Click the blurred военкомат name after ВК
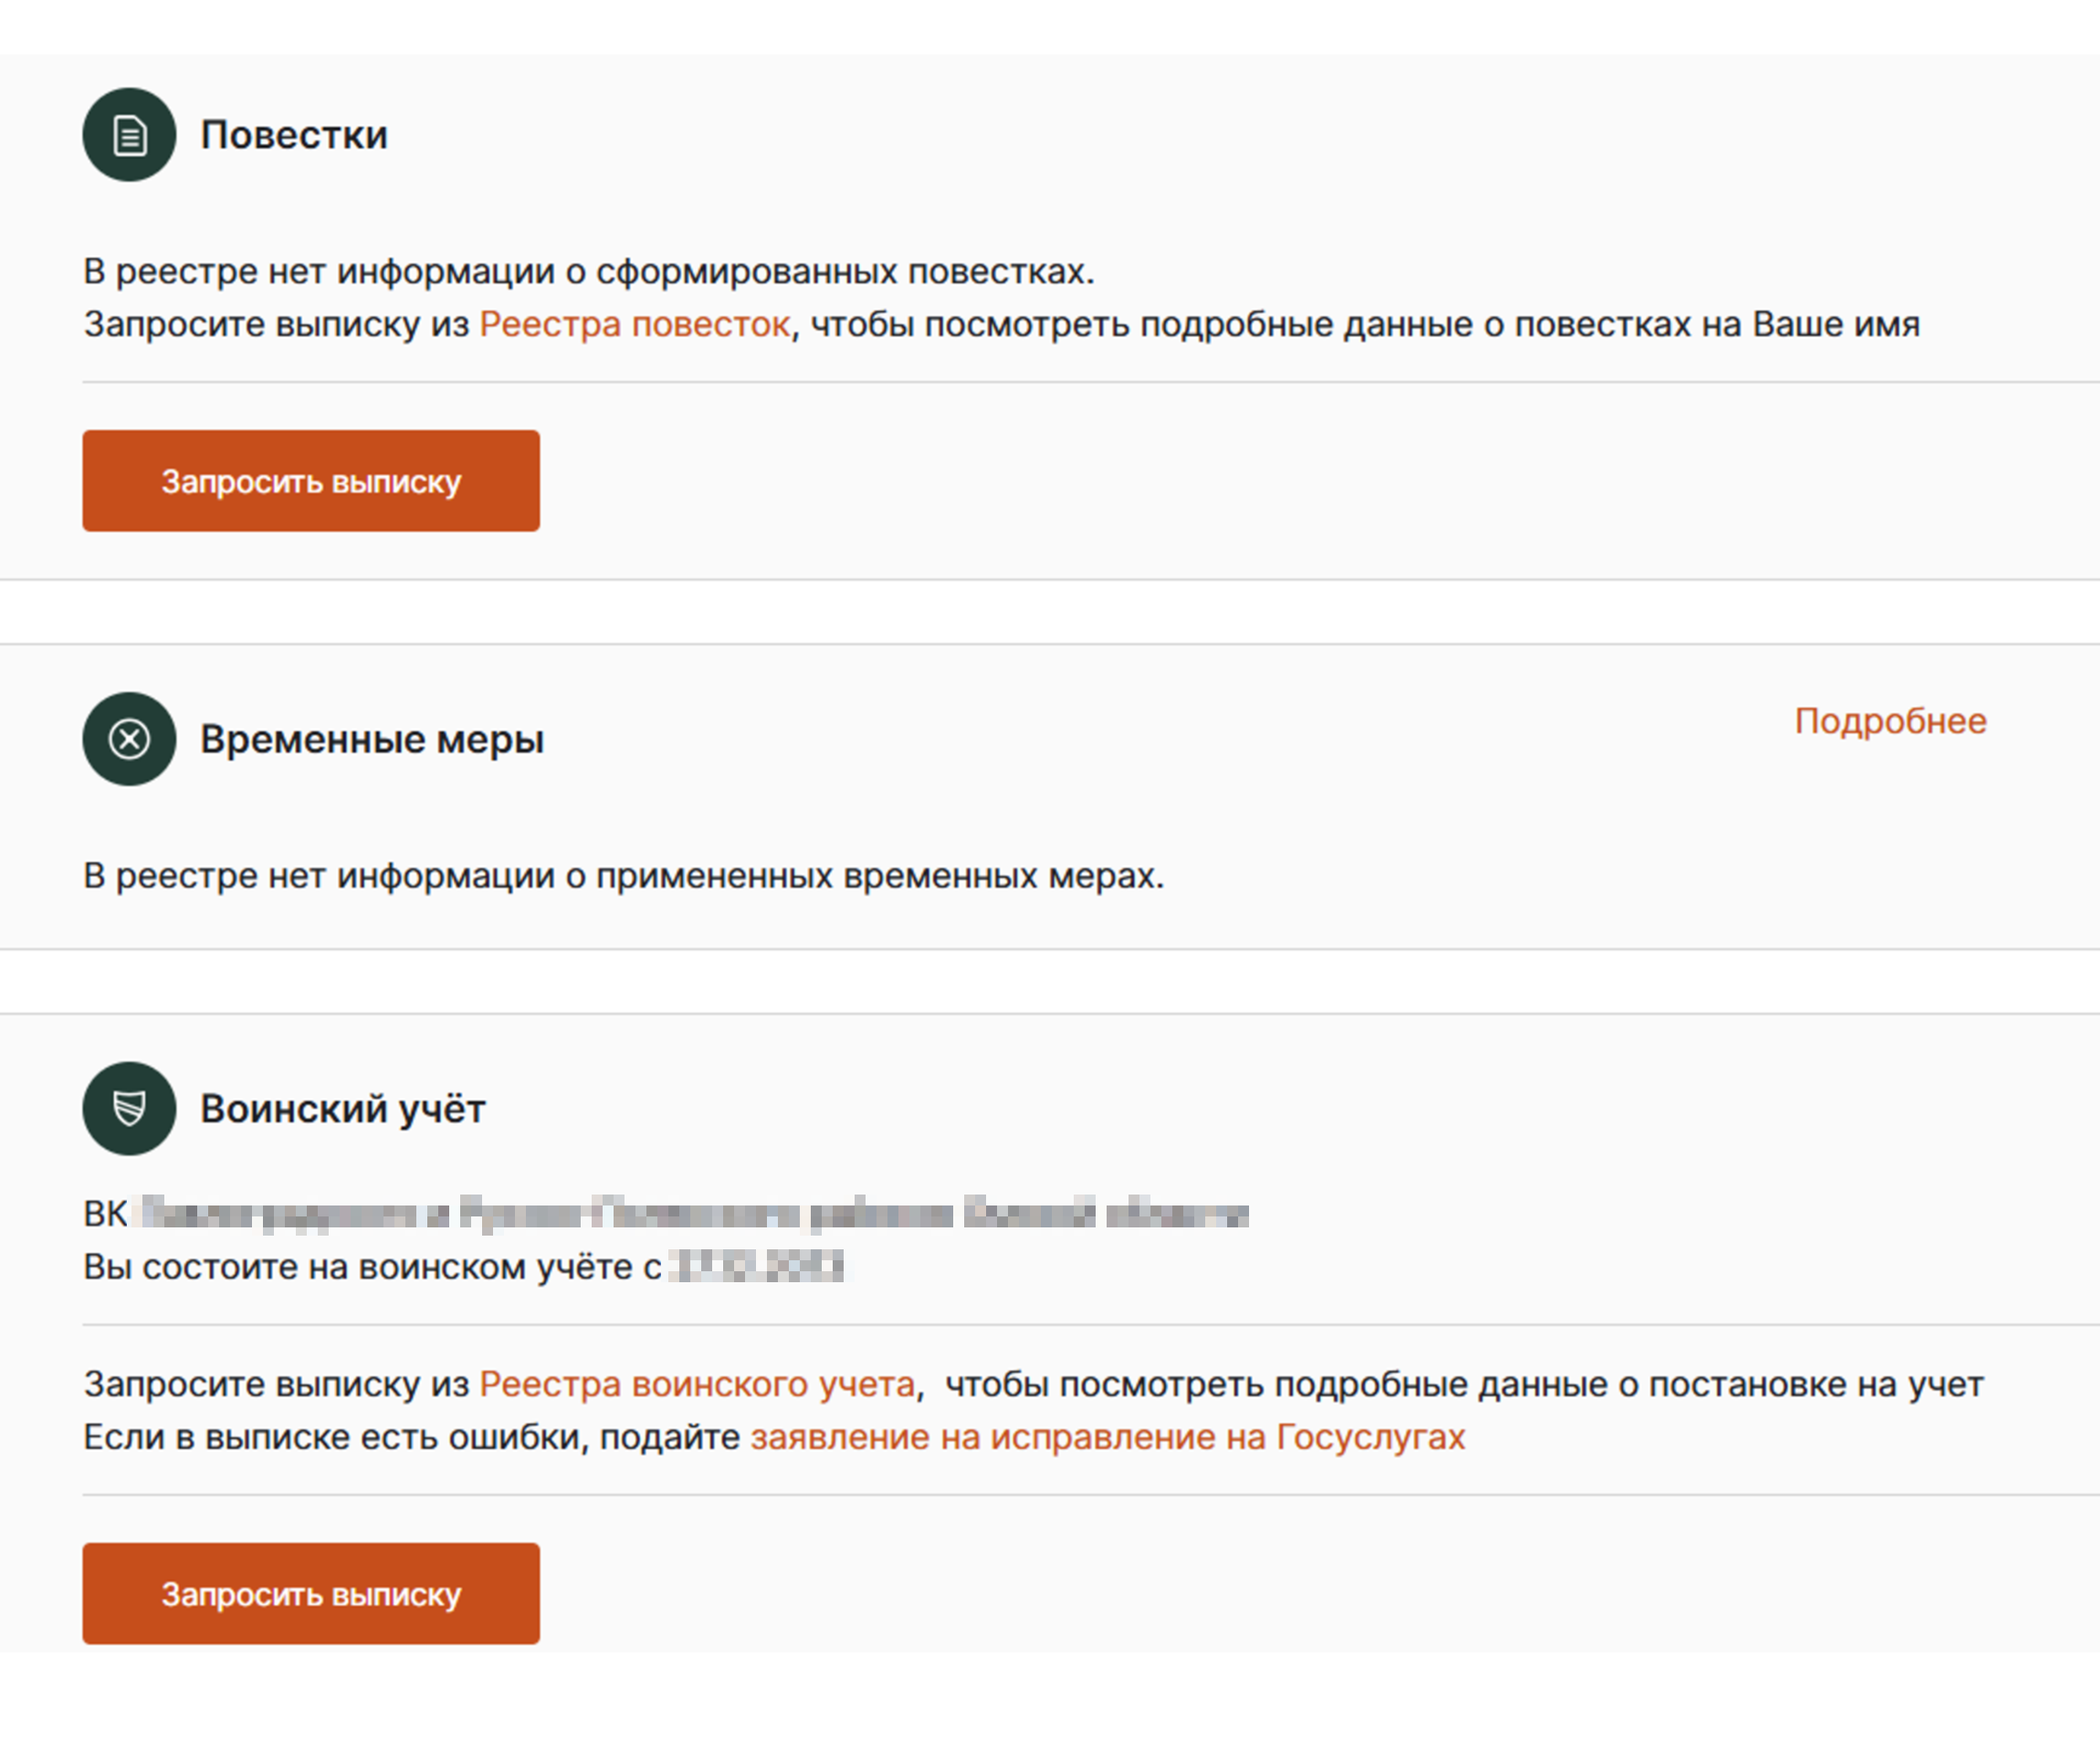The image size is (2100, 1737). point(694,1214)
